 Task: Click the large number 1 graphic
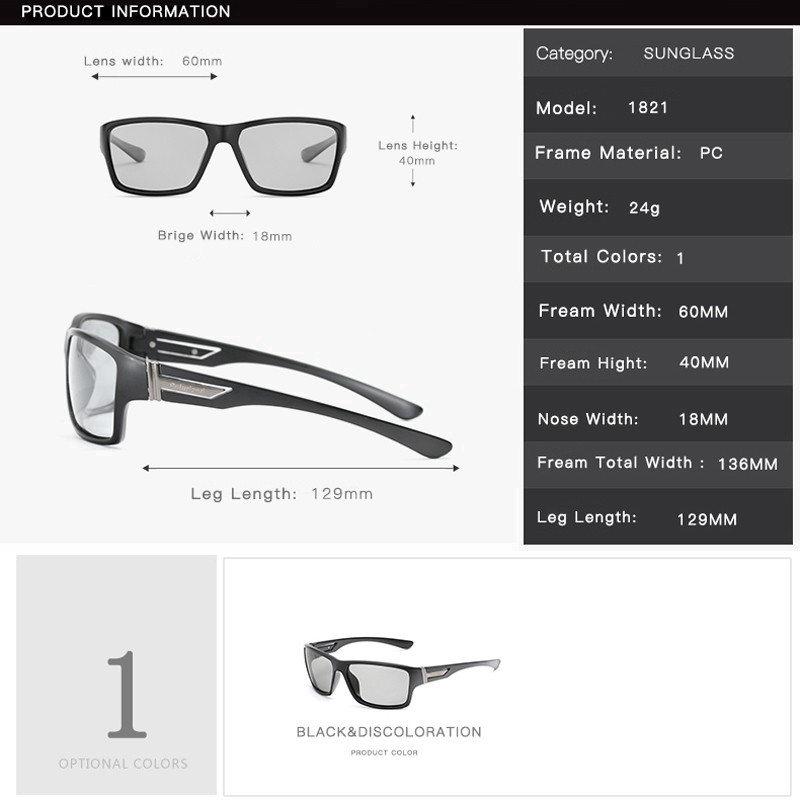127,694
